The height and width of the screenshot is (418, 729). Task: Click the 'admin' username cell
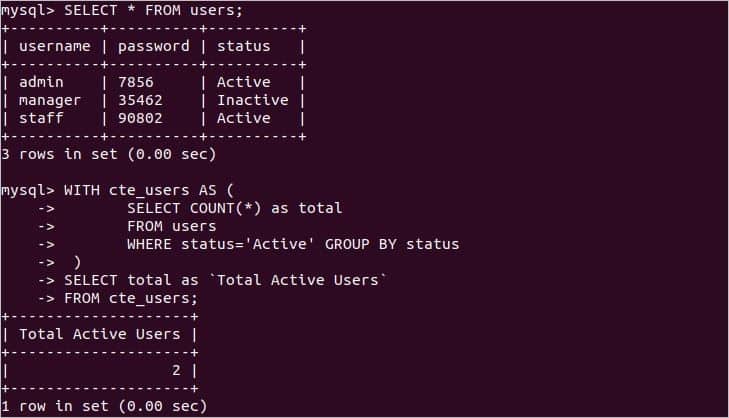pos(42,82)
